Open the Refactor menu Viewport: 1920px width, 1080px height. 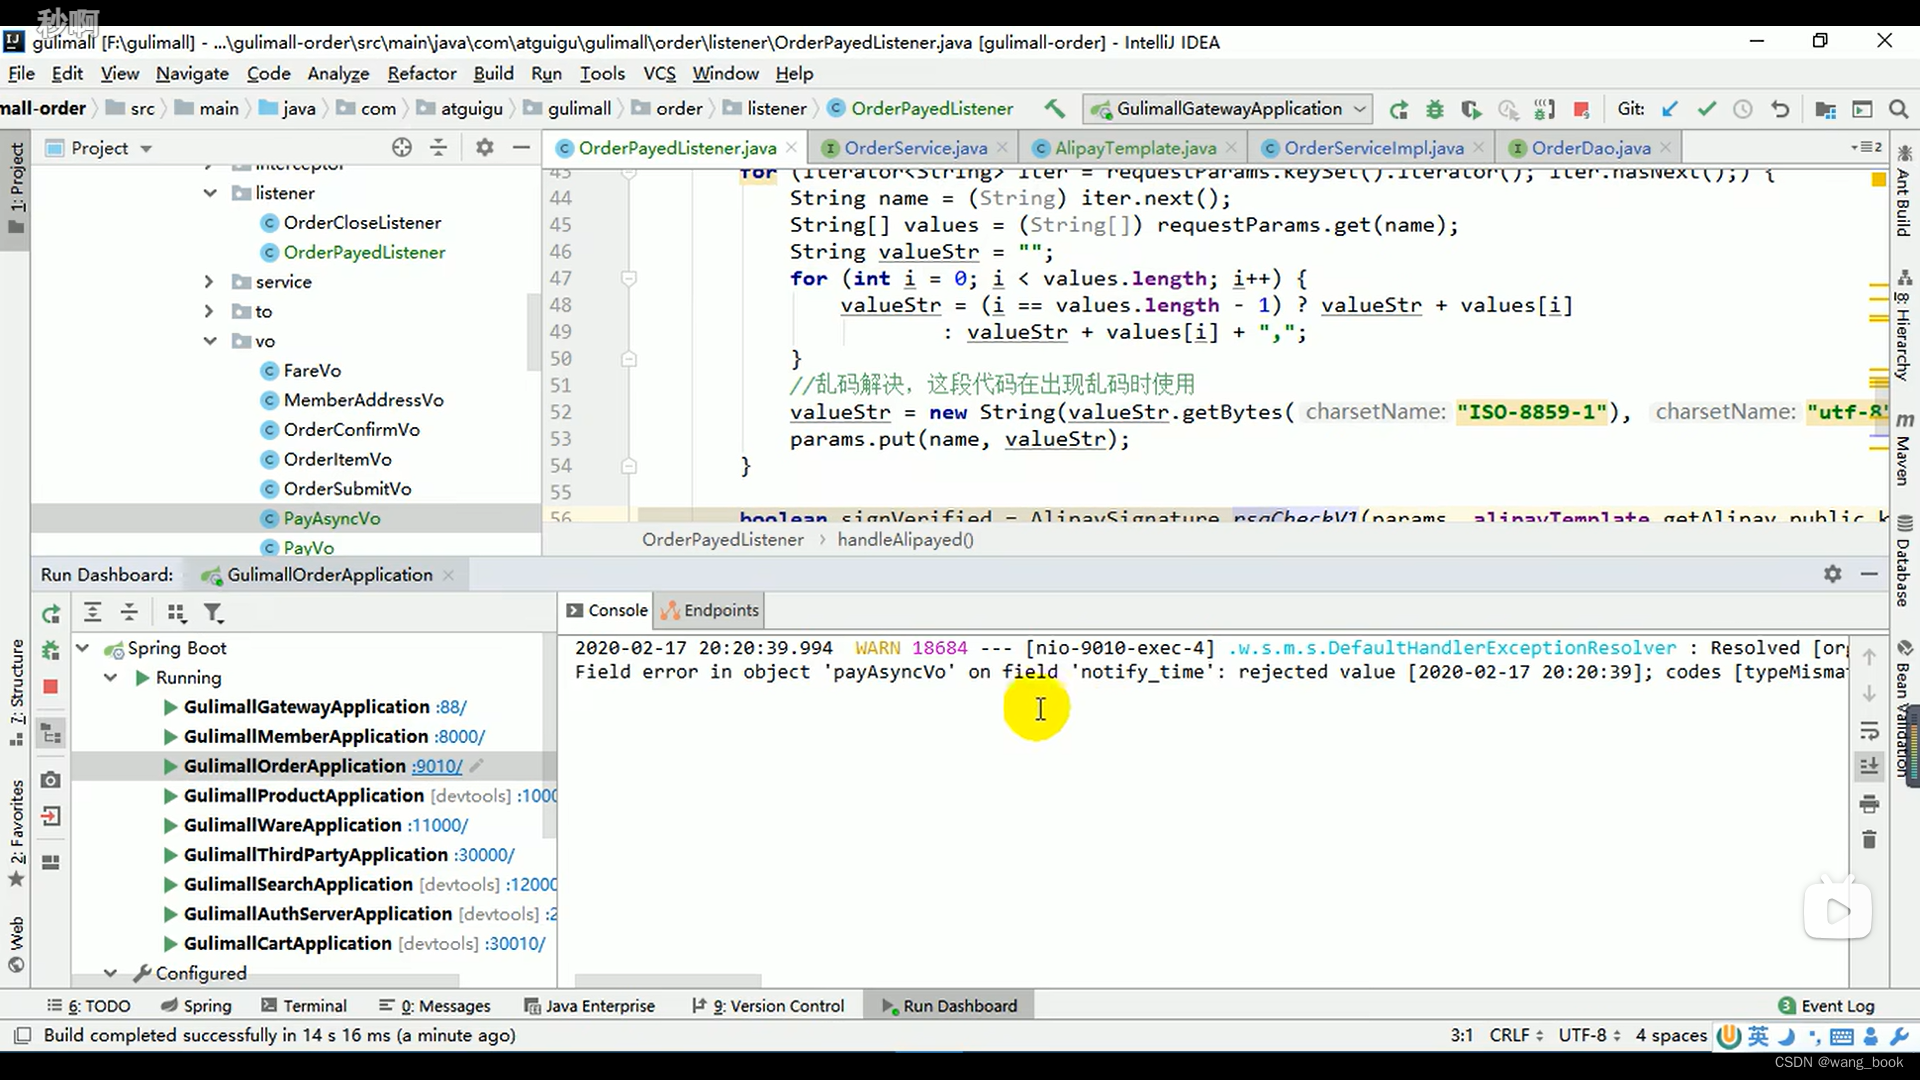[422, 73]
